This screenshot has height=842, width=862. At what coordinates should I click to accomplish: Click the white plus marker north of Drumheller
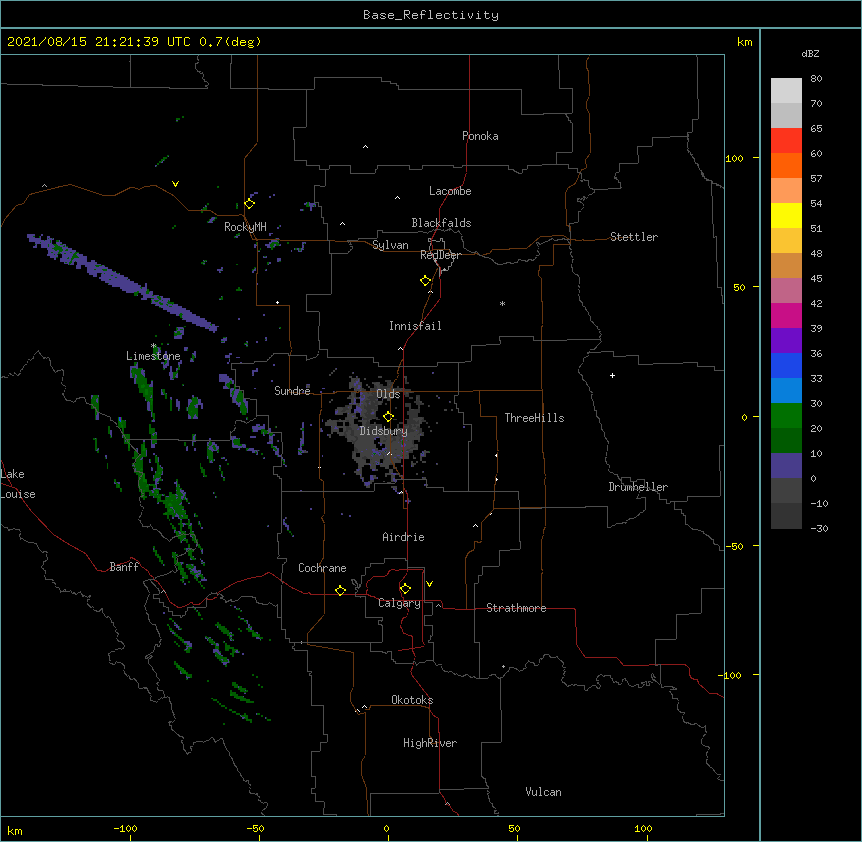click(x=612, y=375)
